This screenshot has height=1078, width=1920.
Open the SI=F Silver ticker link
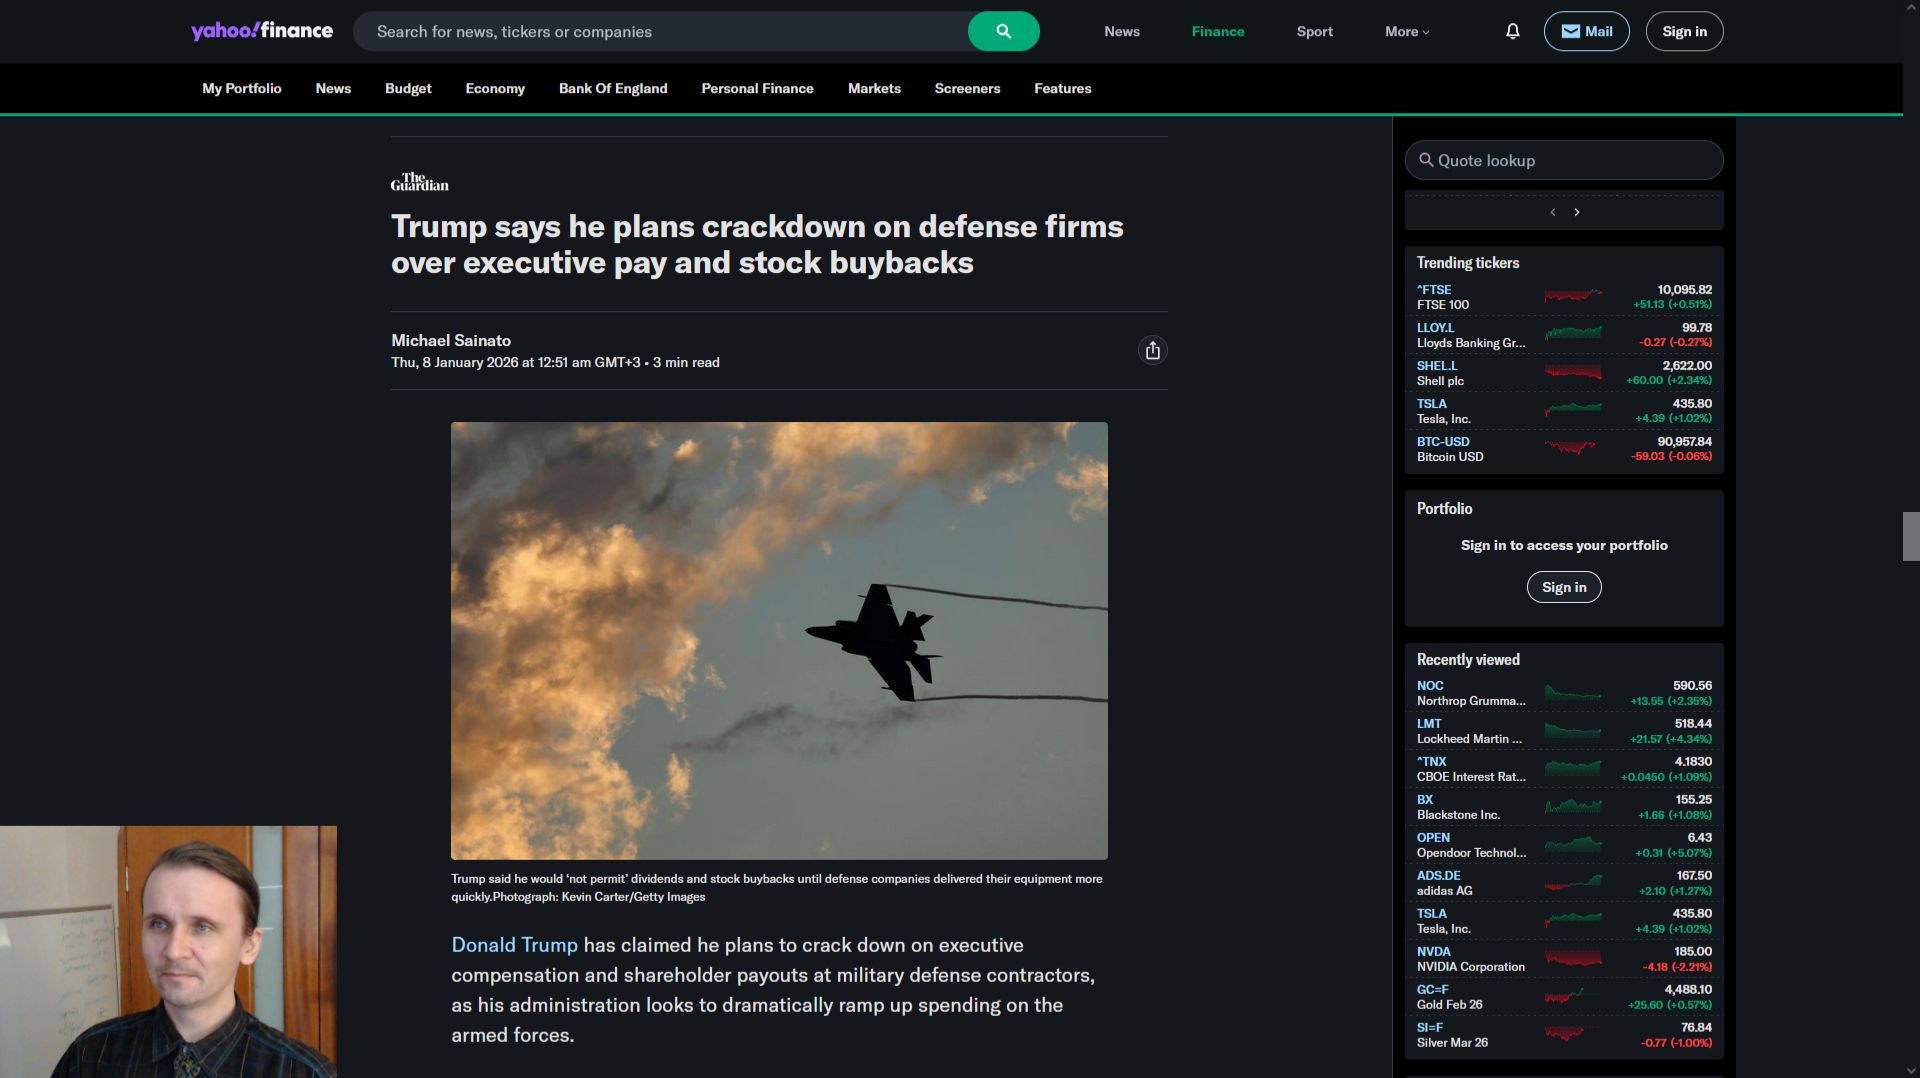click(1430, 1027)
